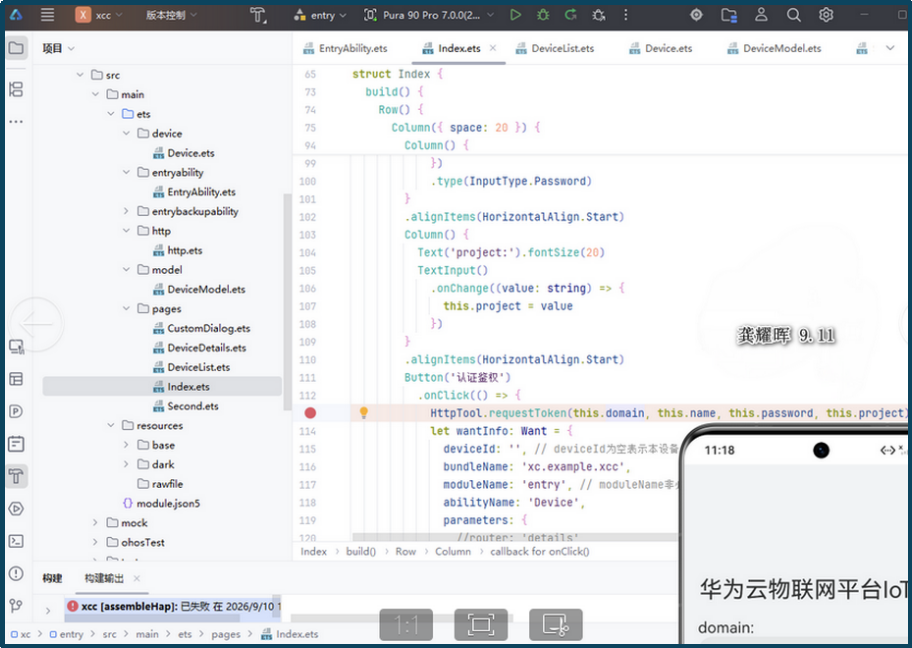Image resolution: width=912 pixels, height=648 pixels.
Task: Close the 构建输出 tab
Action: point(137,578)
